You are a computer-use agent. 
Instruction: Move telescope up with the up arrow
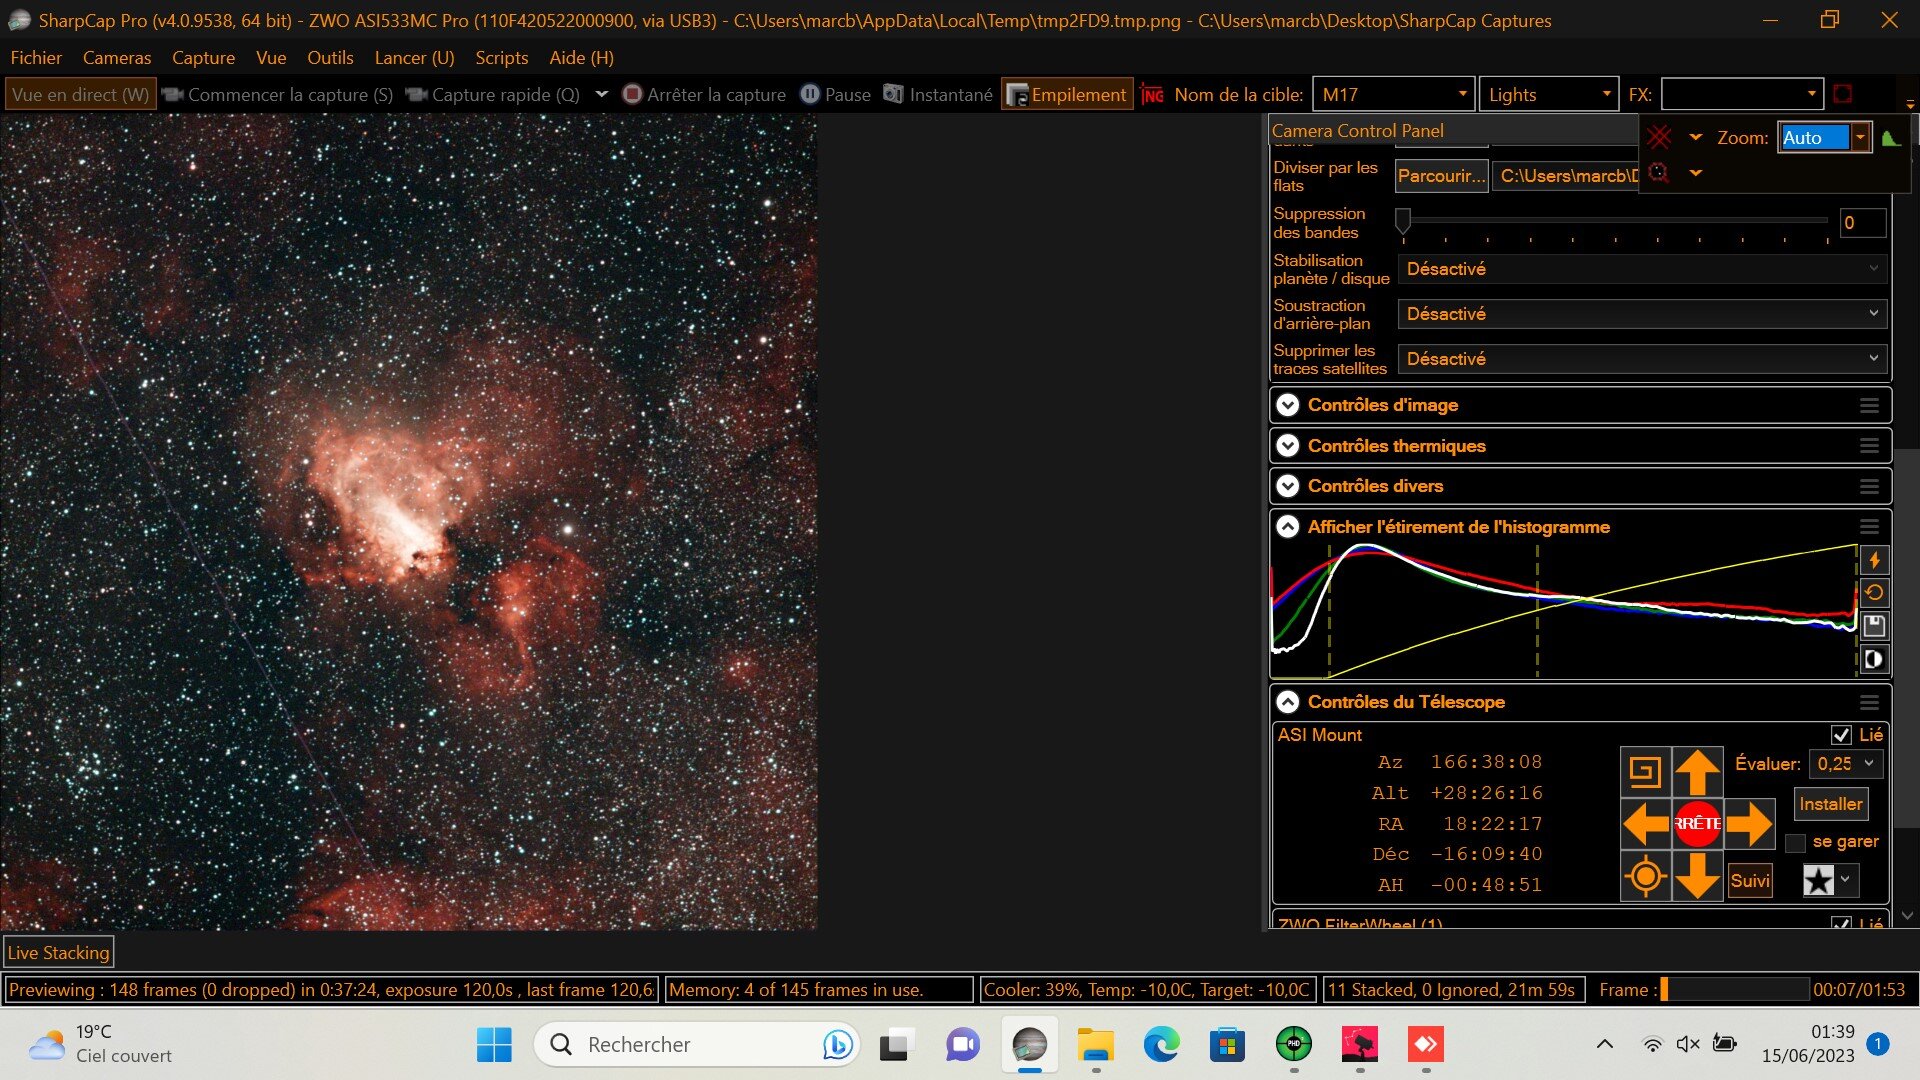(1697, 772)
